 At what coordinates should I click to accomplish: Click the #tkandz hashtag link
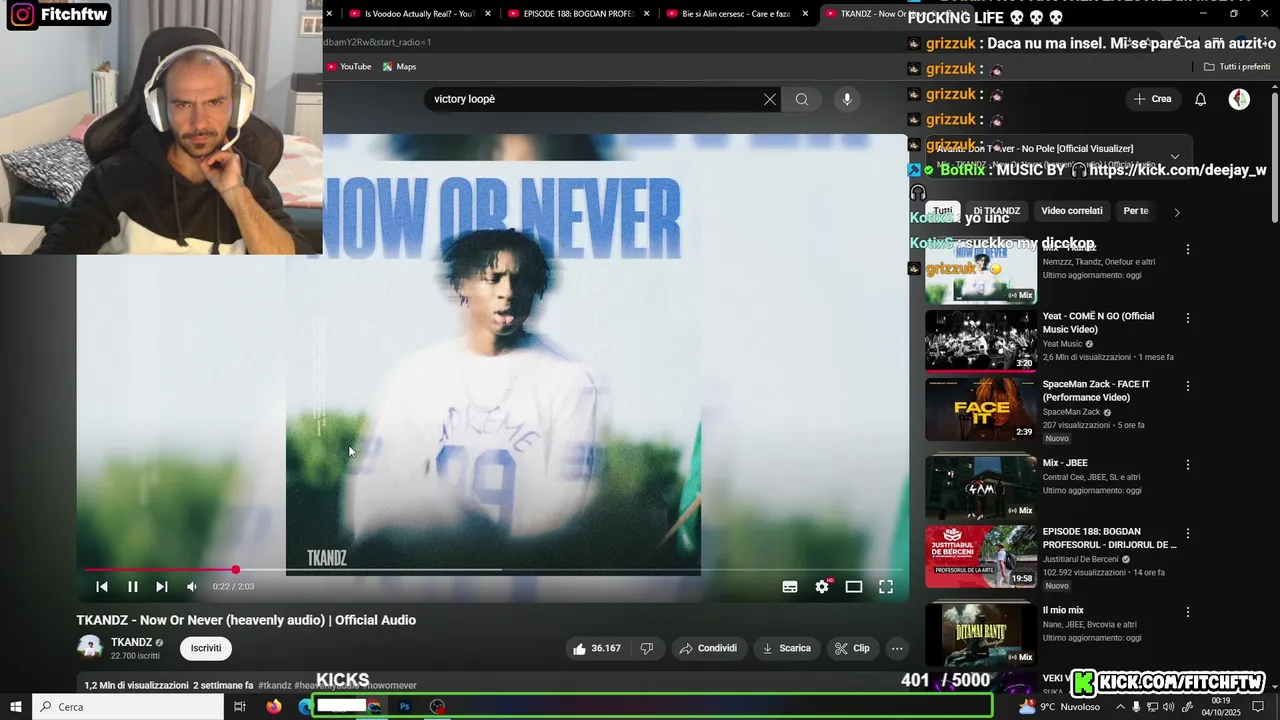tap(275, 685)
